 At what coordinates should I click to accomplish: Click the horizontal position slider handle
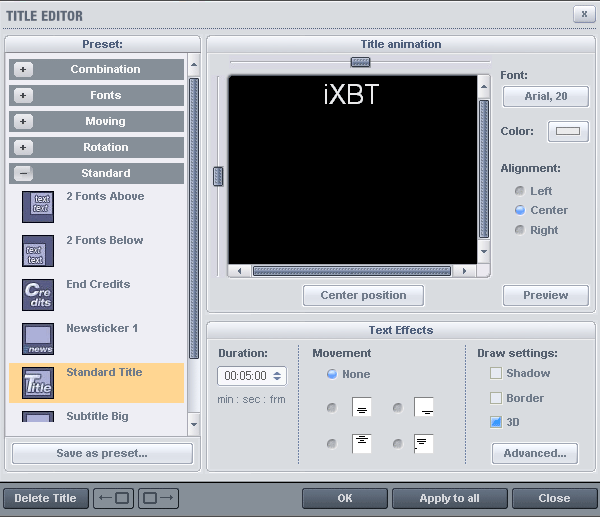[x=360, y=62]
